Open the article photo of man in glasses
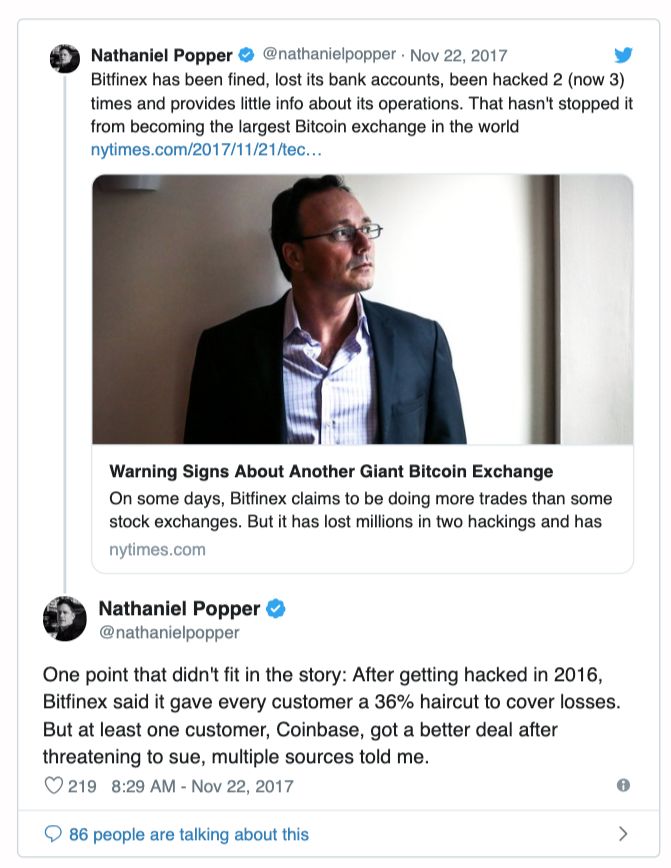 362,309
